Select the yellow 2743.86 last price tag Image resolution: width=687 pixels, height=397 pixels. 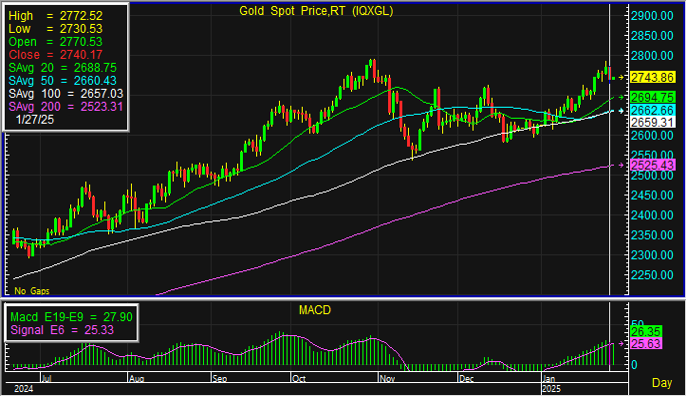(x=652, y=78)
